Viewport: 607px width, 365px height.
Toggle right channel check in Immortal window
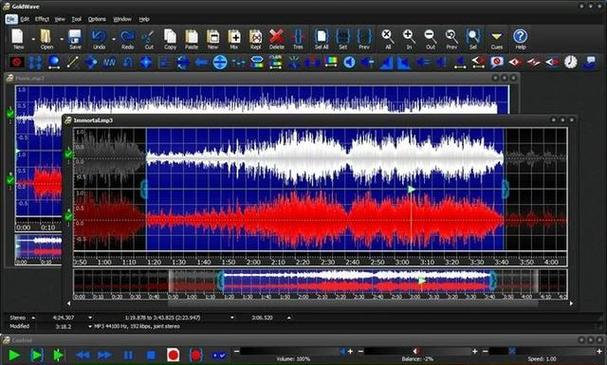[69, 216]
